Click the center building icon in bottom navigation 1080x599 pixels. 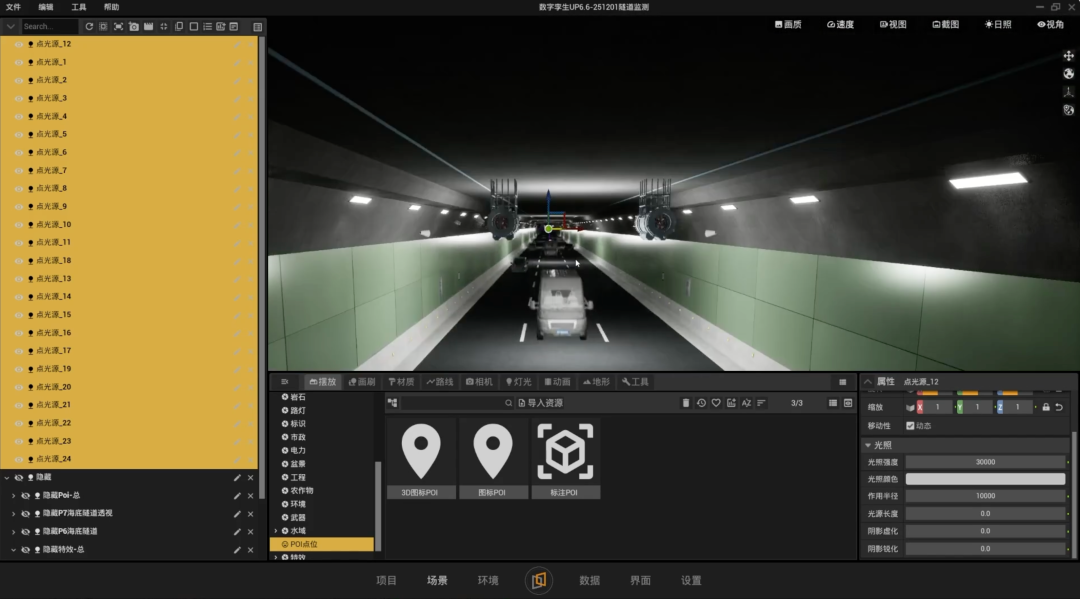point(539,580)
